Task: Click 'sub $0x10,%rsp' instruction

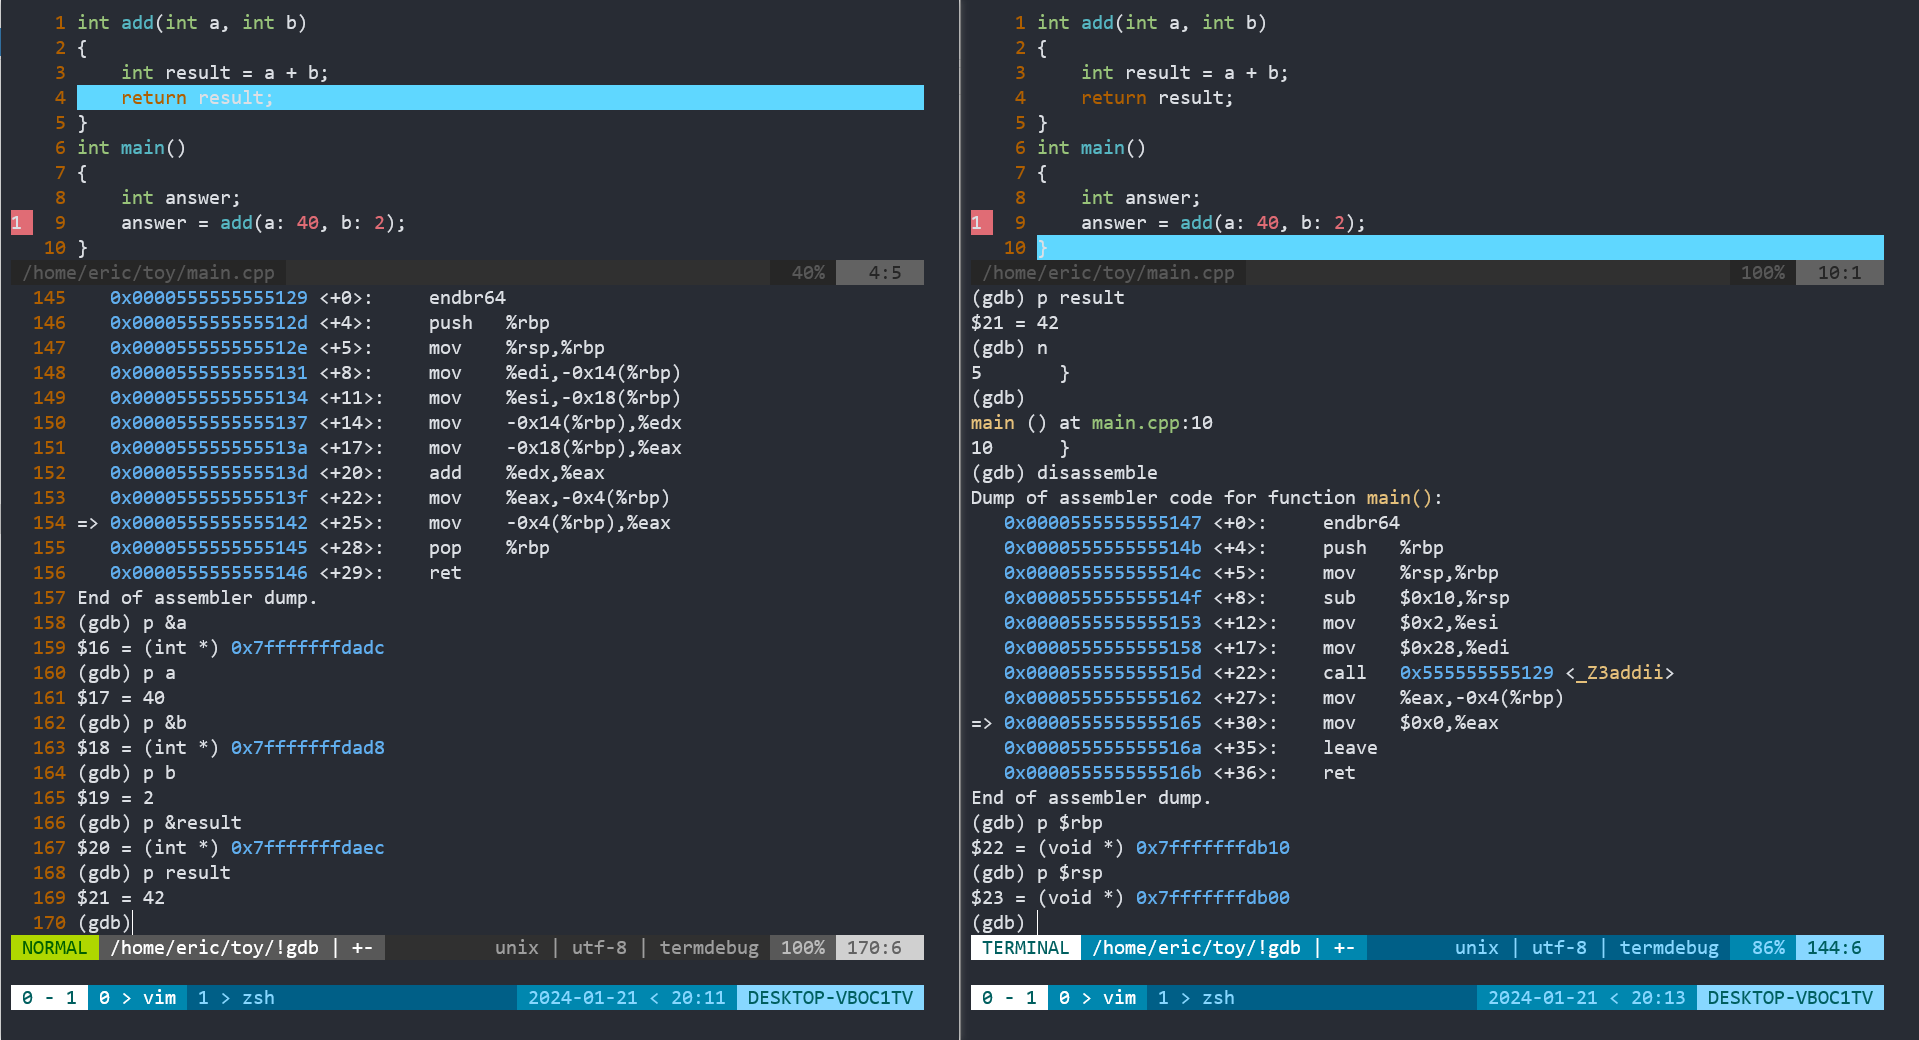Action: (1416, 598)
